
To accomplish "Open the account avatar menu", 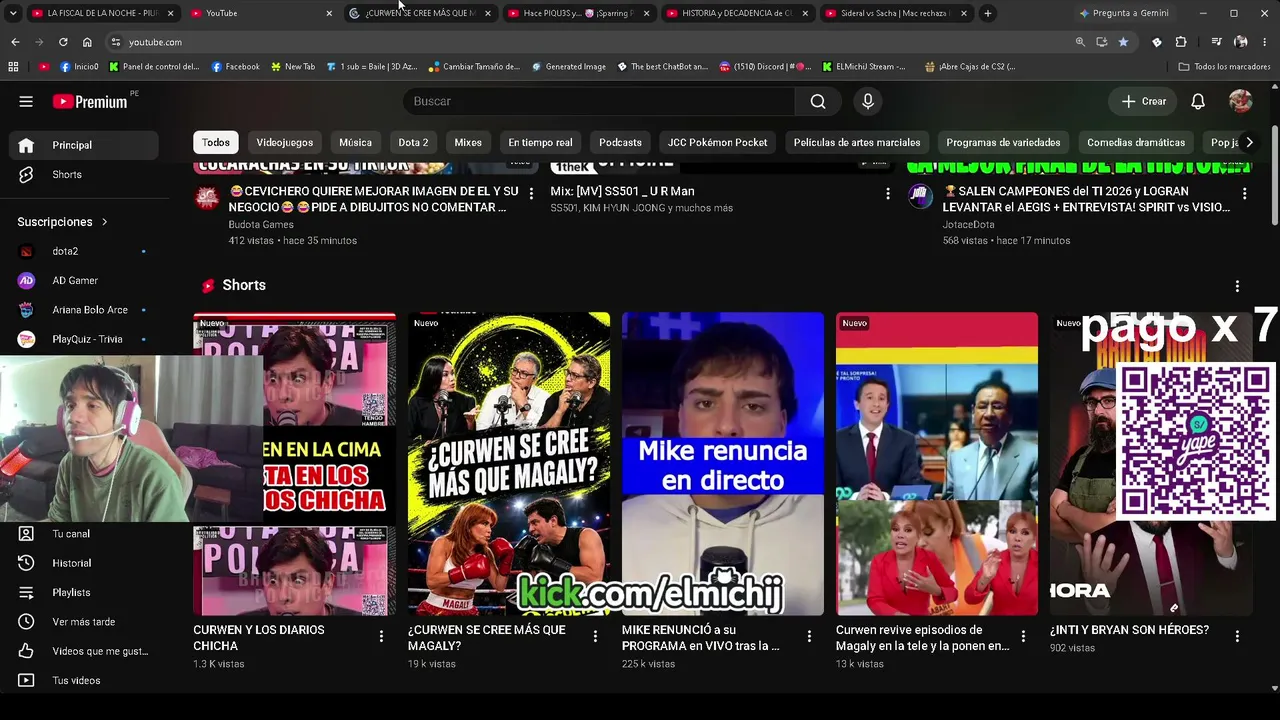I will point(1241,101).
